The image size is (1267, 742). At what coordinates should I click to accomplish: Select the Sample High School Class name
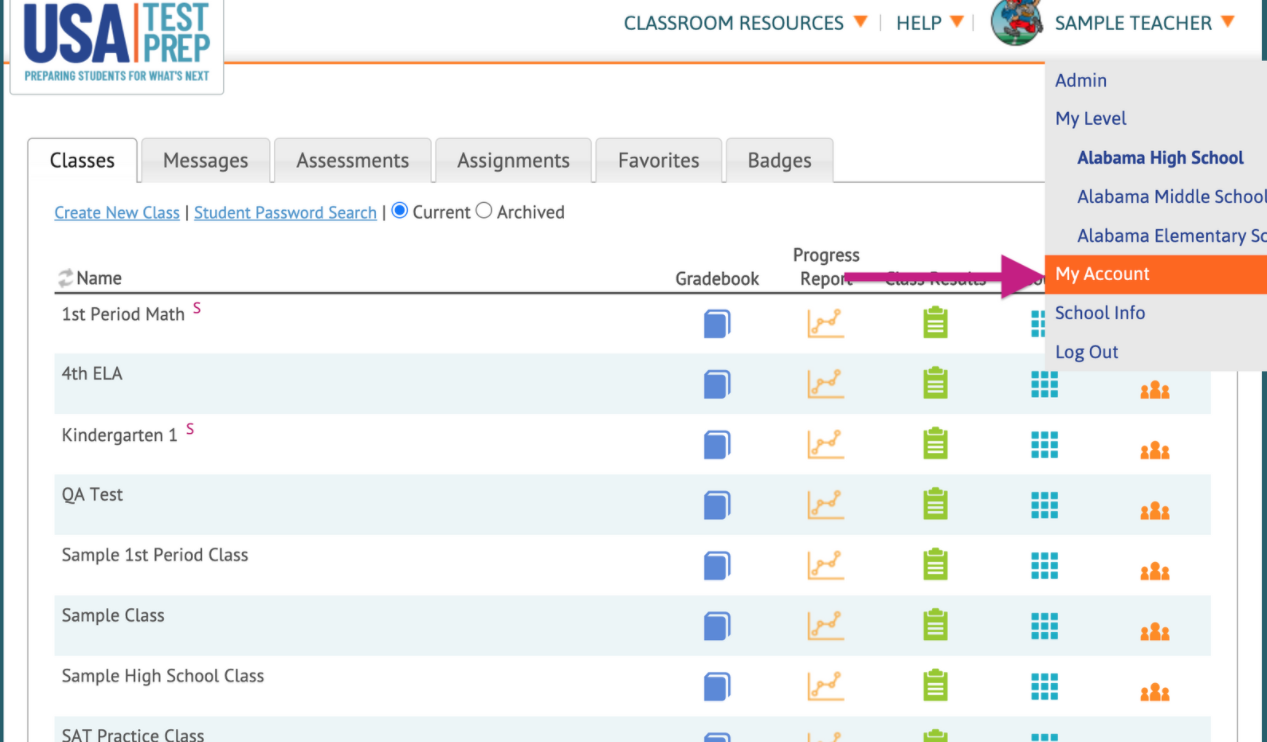(x=163, y=676)
